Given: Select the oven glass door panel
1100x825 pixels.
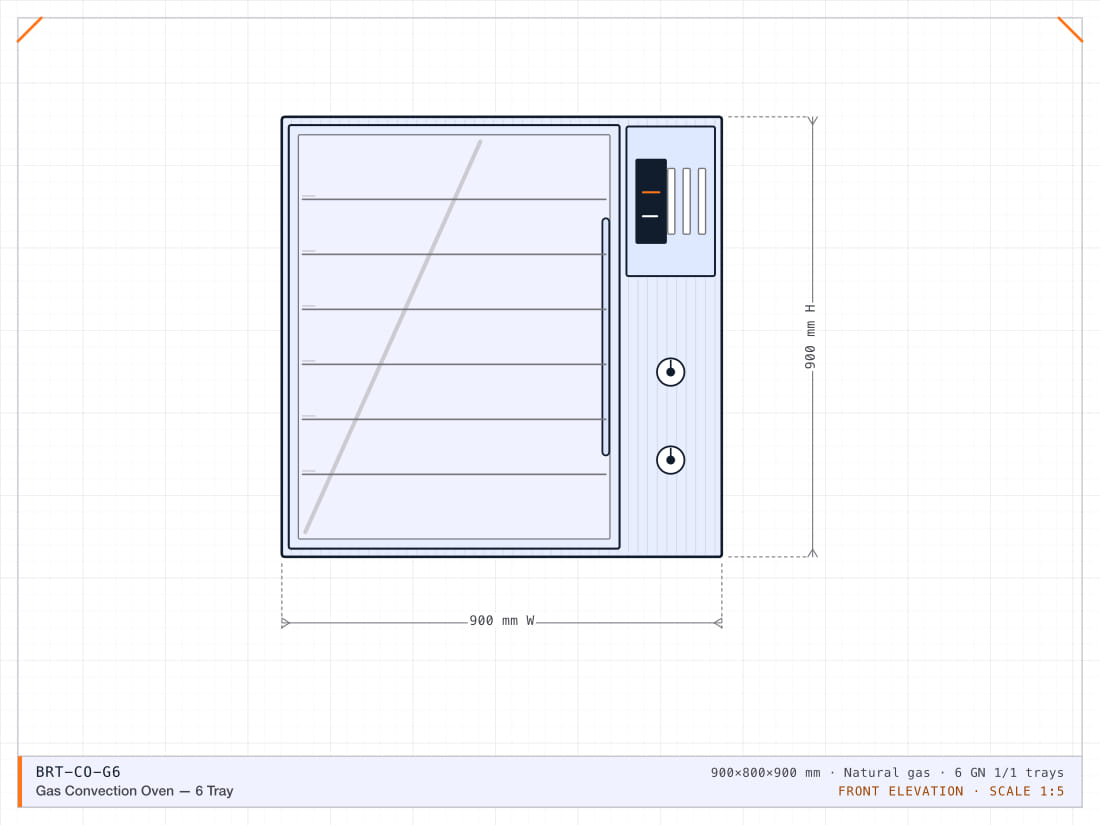Looking at the screenshot, I should (454, 337).
